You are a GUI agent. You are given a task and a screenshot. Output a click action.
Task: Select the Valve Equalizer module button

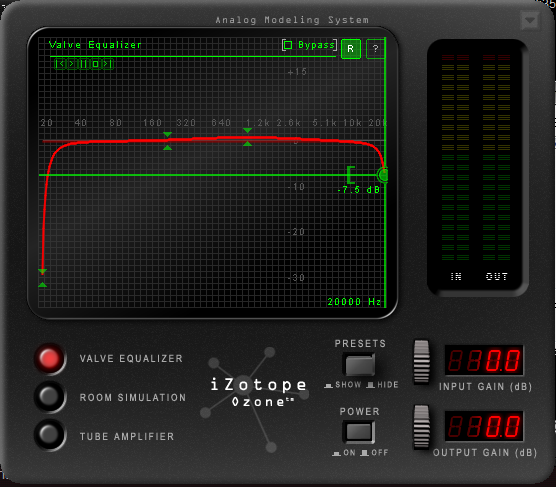click(50, 358)
